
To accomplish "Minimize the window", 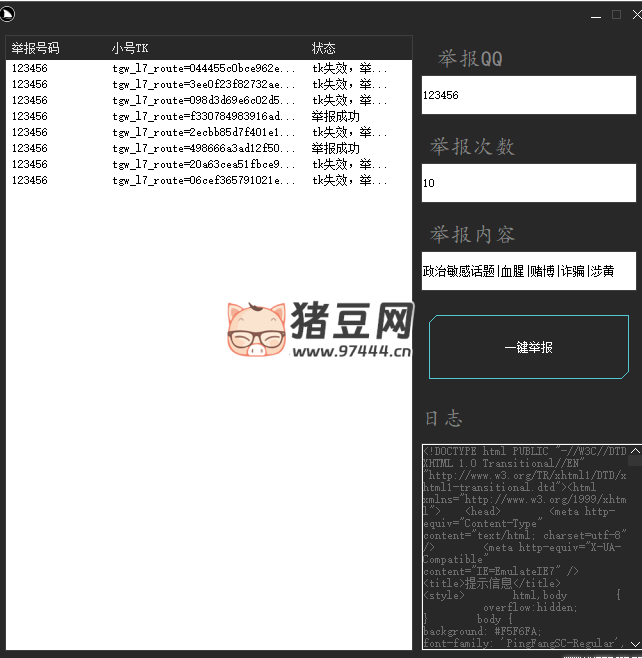I will (596, 15).
